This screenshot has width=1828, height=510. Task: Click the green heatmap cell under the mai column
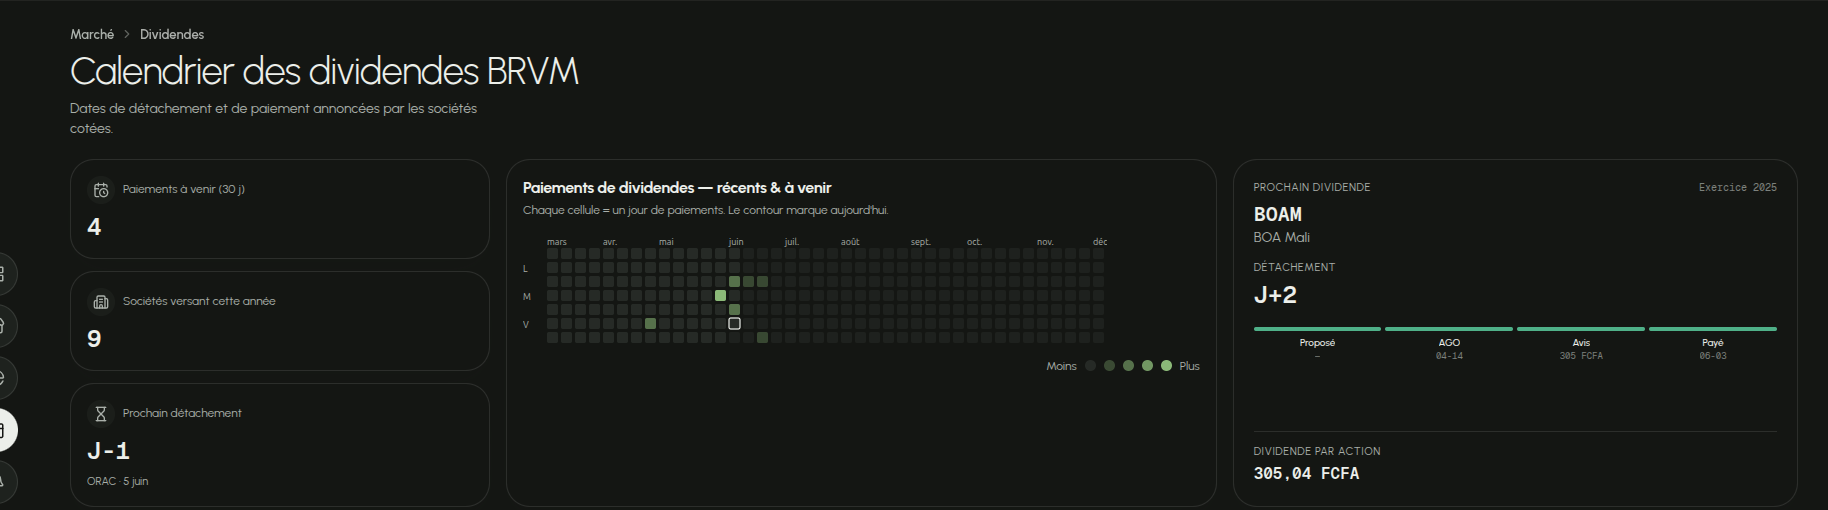tap(650, 323)
